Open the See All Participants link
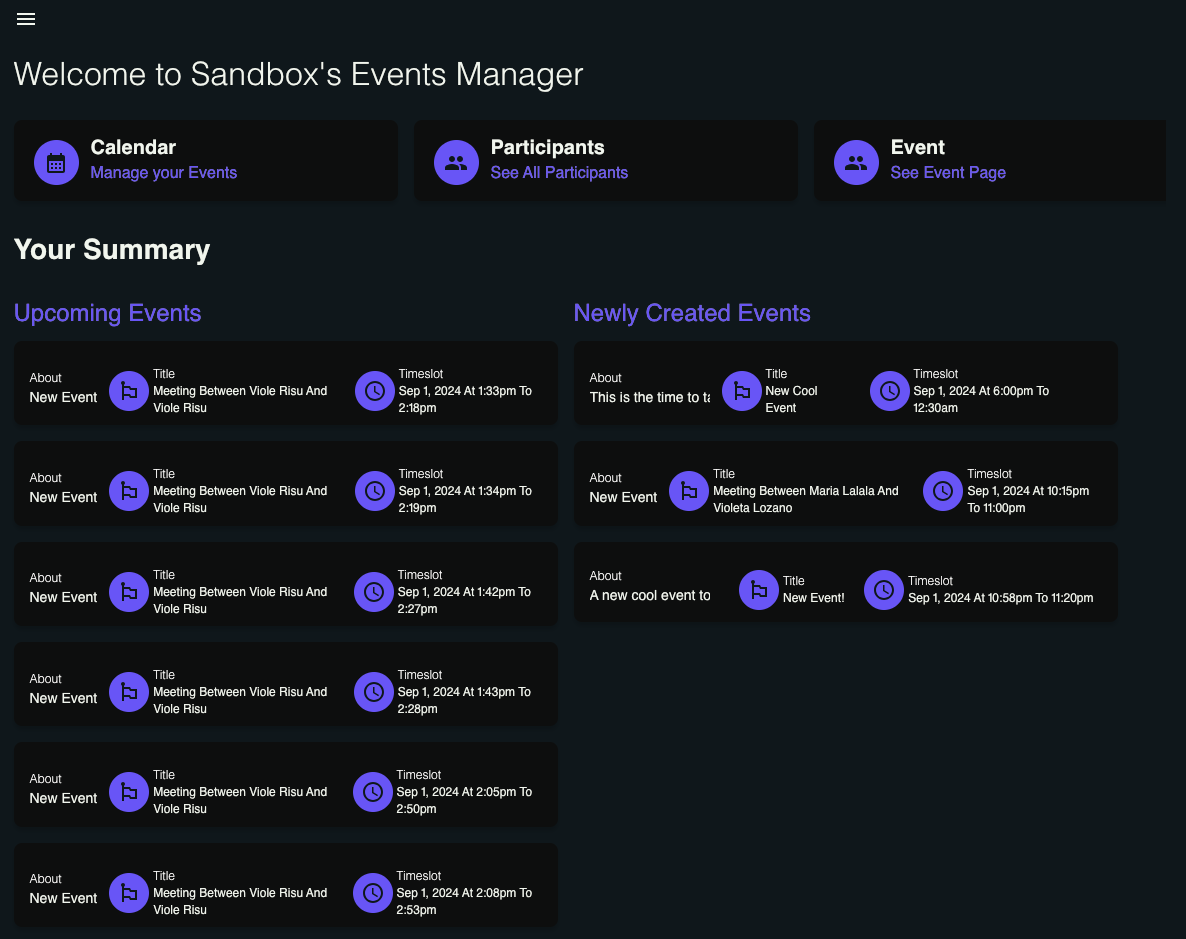The image size is (1186, 939). pos(559,172)
